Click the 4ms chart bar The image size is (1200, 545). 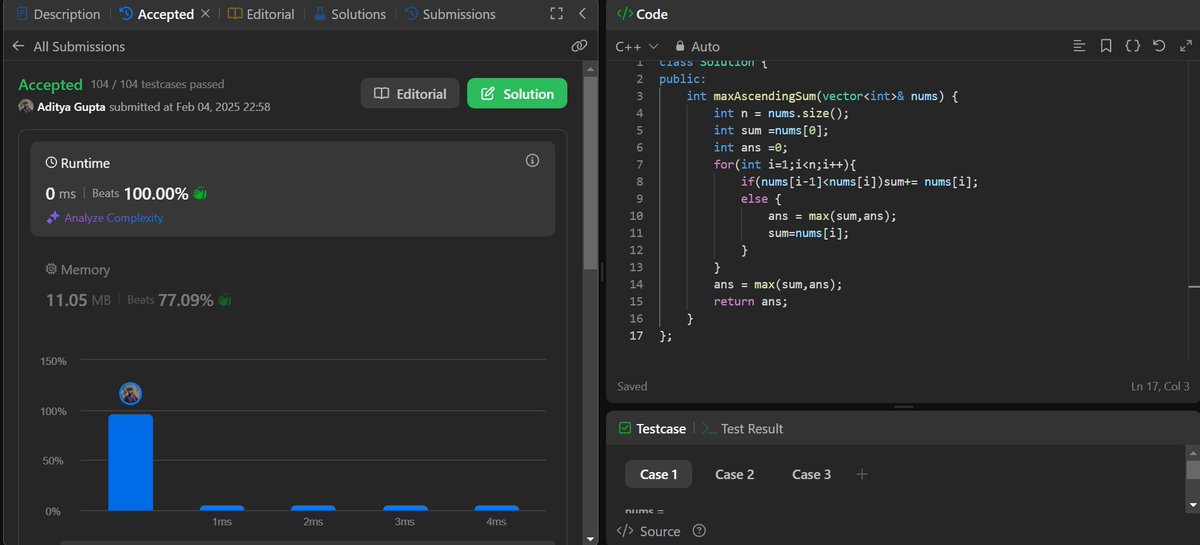click(497, 508)
